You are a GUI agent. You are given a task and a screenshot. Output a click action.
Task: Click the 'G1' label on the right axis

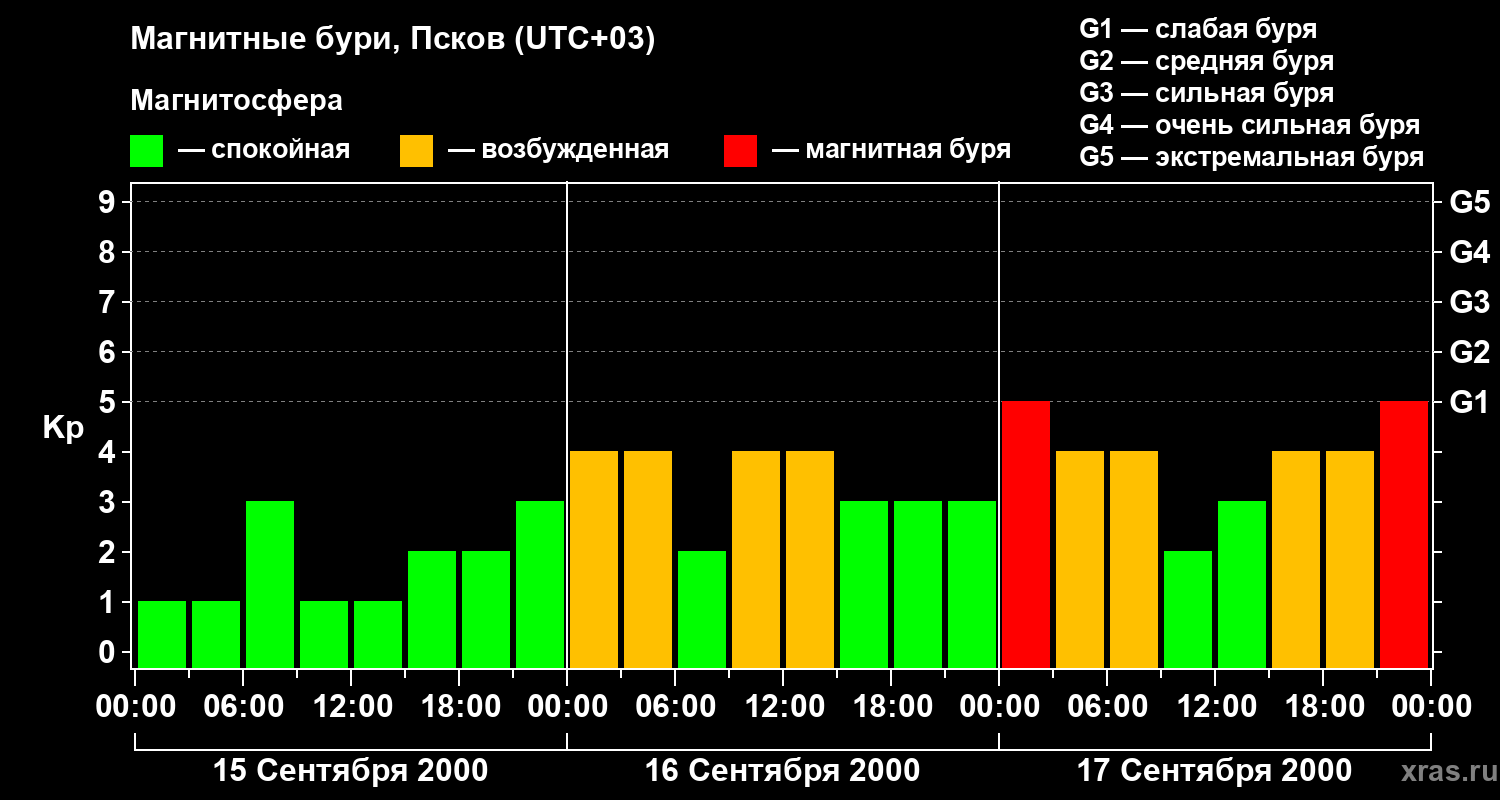(1469, 402)
